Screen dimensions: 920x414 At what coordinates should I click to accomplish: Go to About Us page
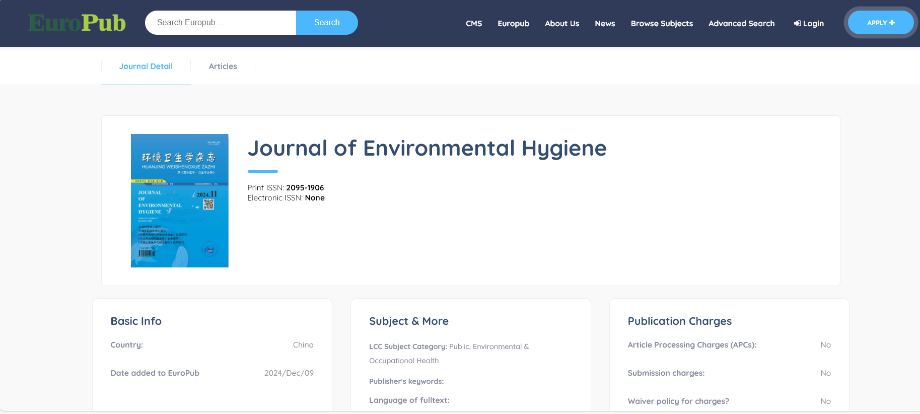(x=562, y=23)
